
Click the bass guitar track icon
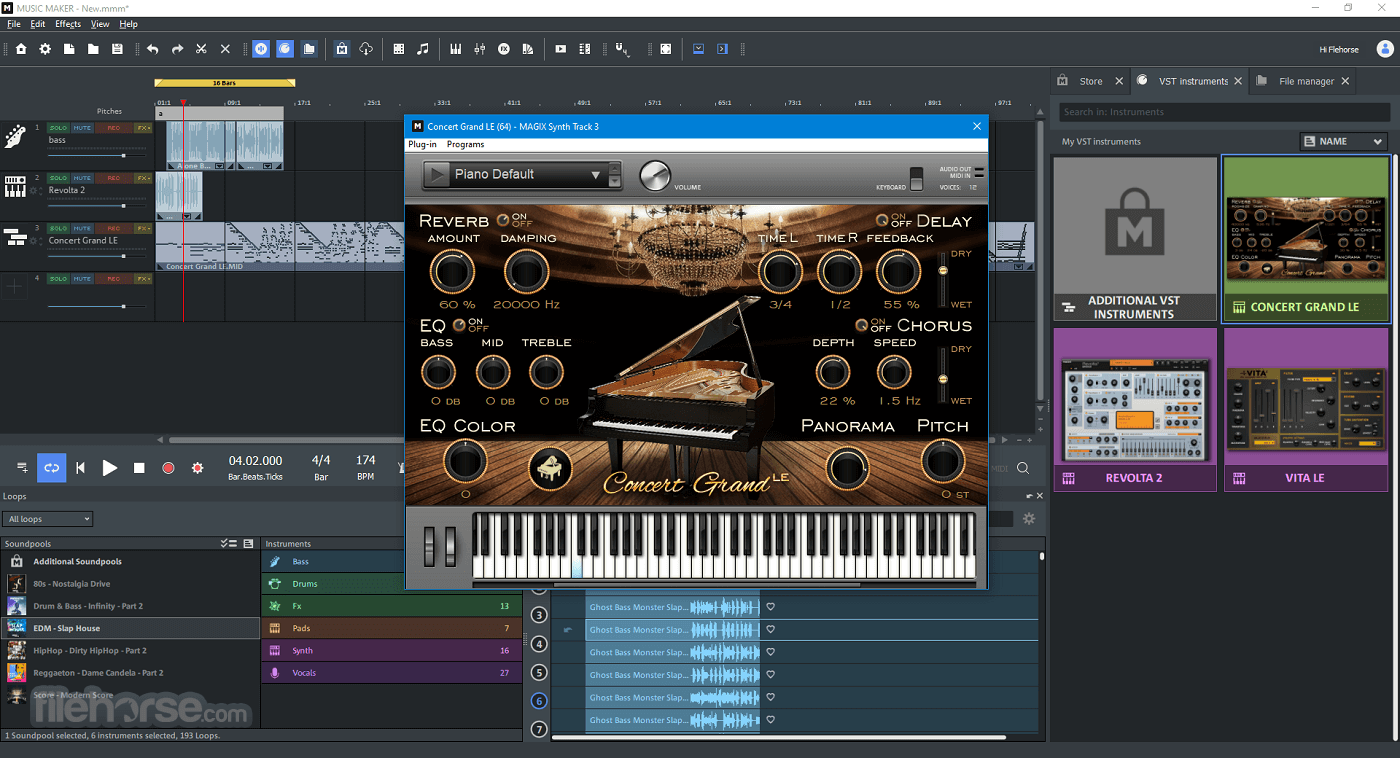pos(15,137)
